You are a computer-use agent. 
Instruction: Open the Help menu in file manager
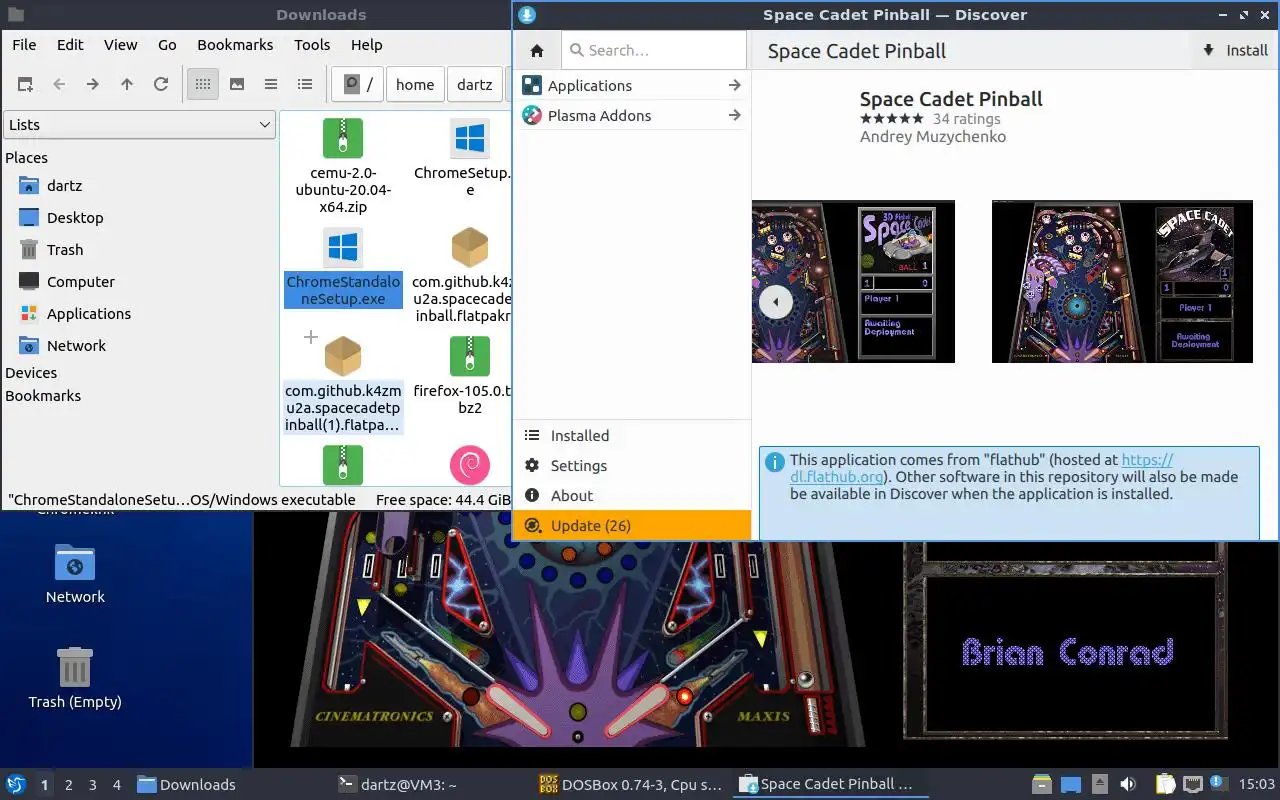tap(367, 45)
